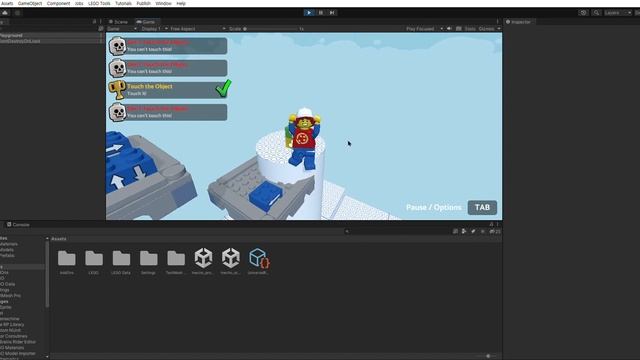Open the AddOns folder in Assets

(x=67, y=262)
